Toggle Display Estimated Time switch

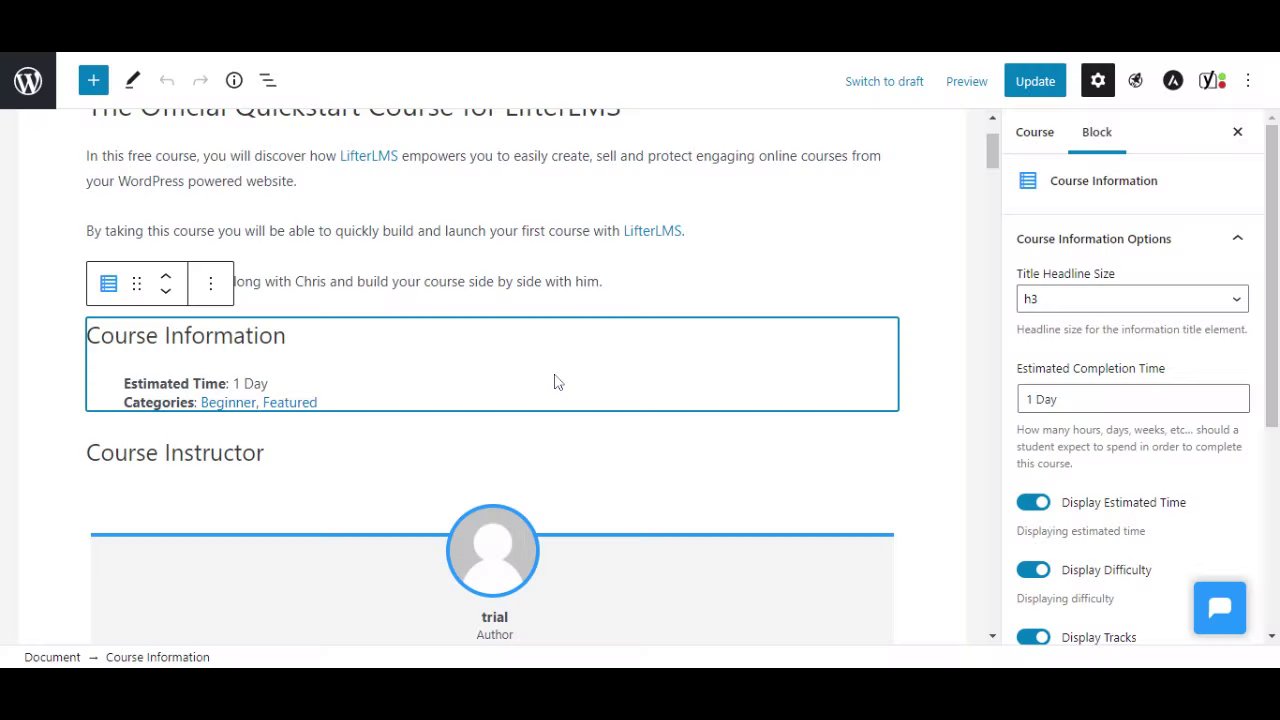click(x=1033, y=502)
